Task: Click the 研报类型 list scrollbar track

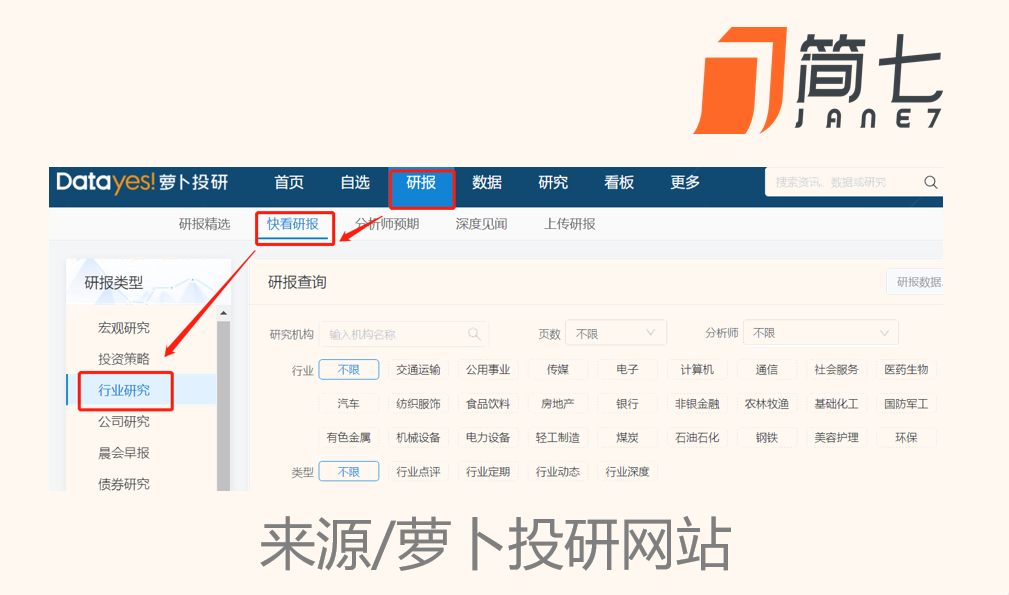Action: point(223,405)
